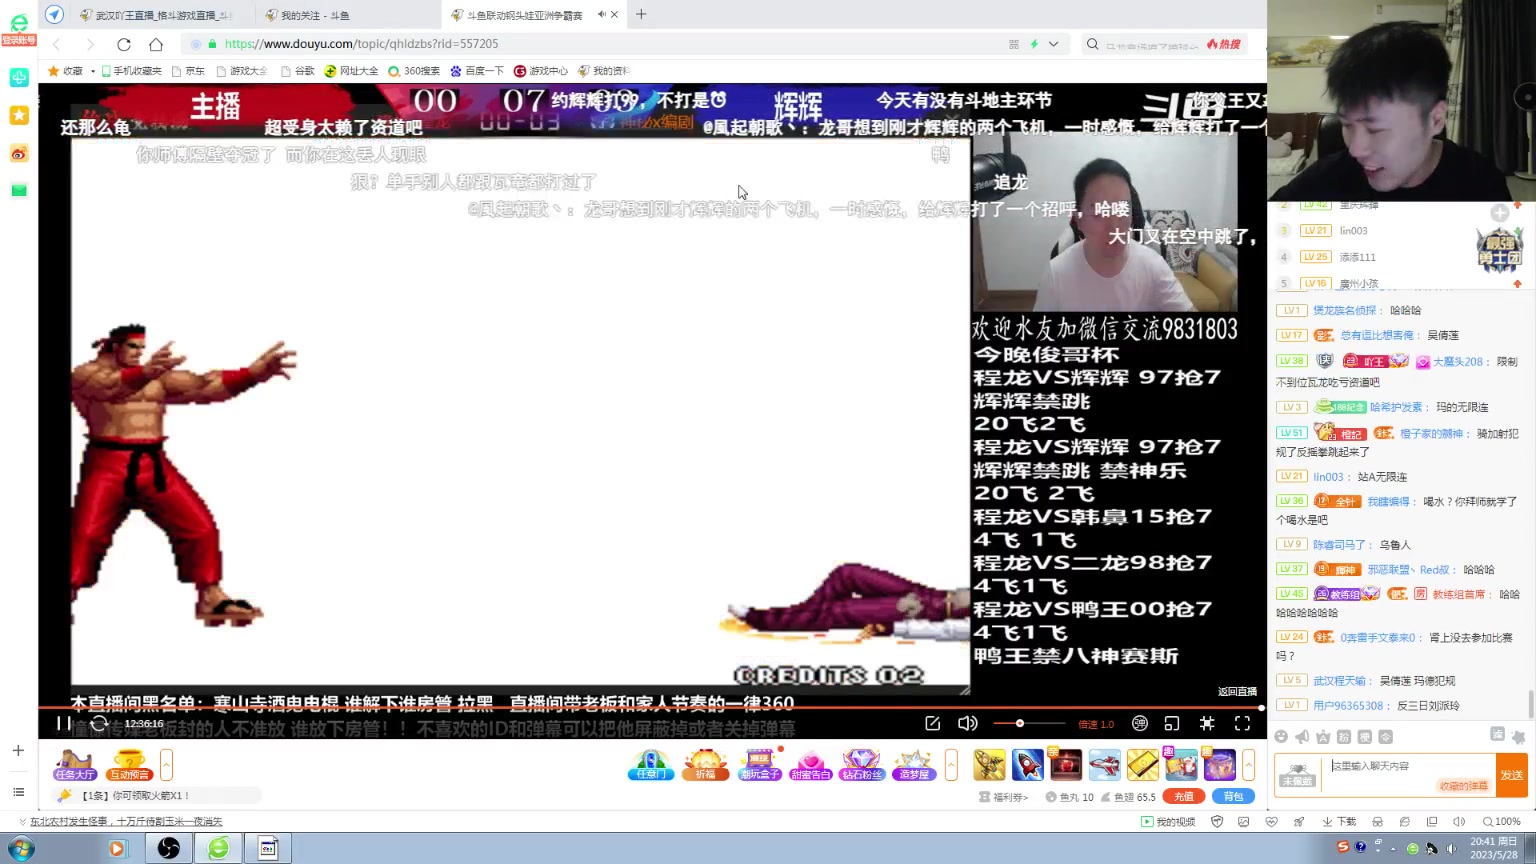Open a new browser tab
This screenshot has width=1536, height=864.
[x=641, y=14]
